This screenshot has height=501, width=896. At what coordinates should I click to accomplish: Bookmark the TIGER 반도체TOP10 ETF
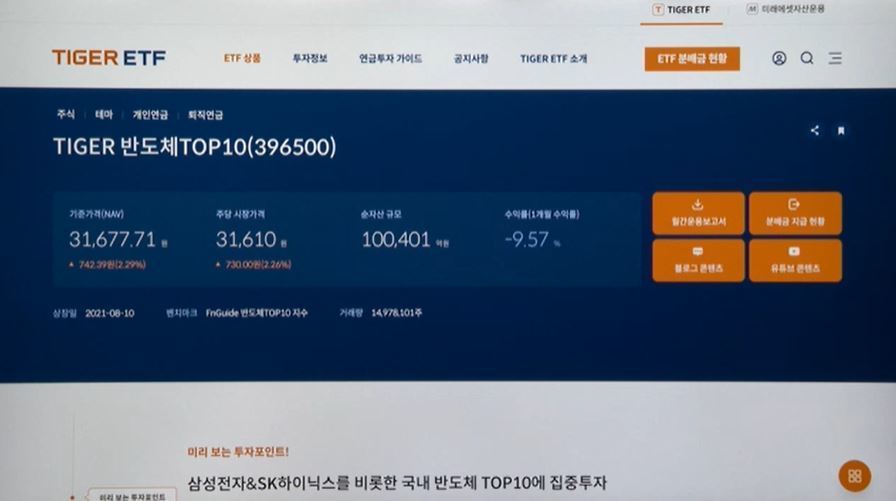[x=841, y=130]
